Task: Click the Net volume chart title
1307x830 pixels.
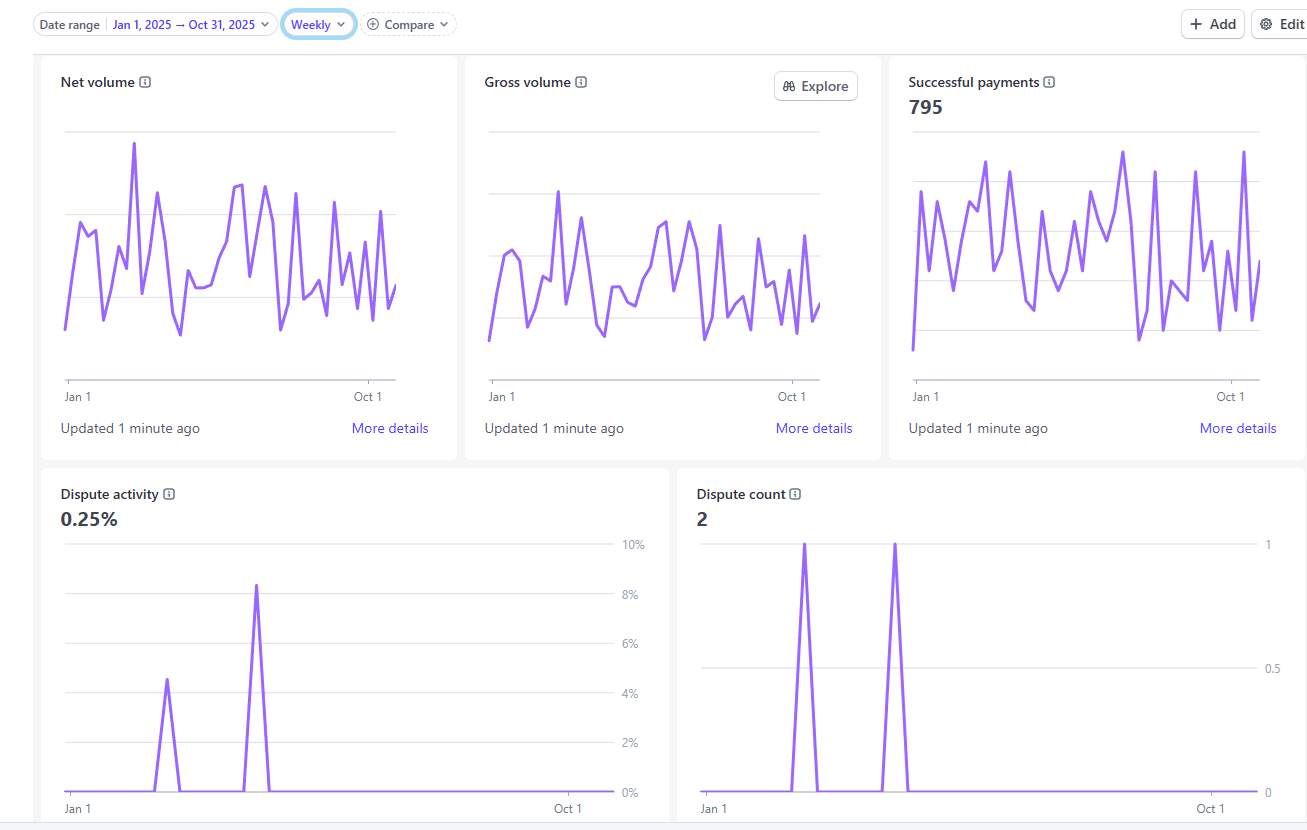Action: (x=97, y=83)
